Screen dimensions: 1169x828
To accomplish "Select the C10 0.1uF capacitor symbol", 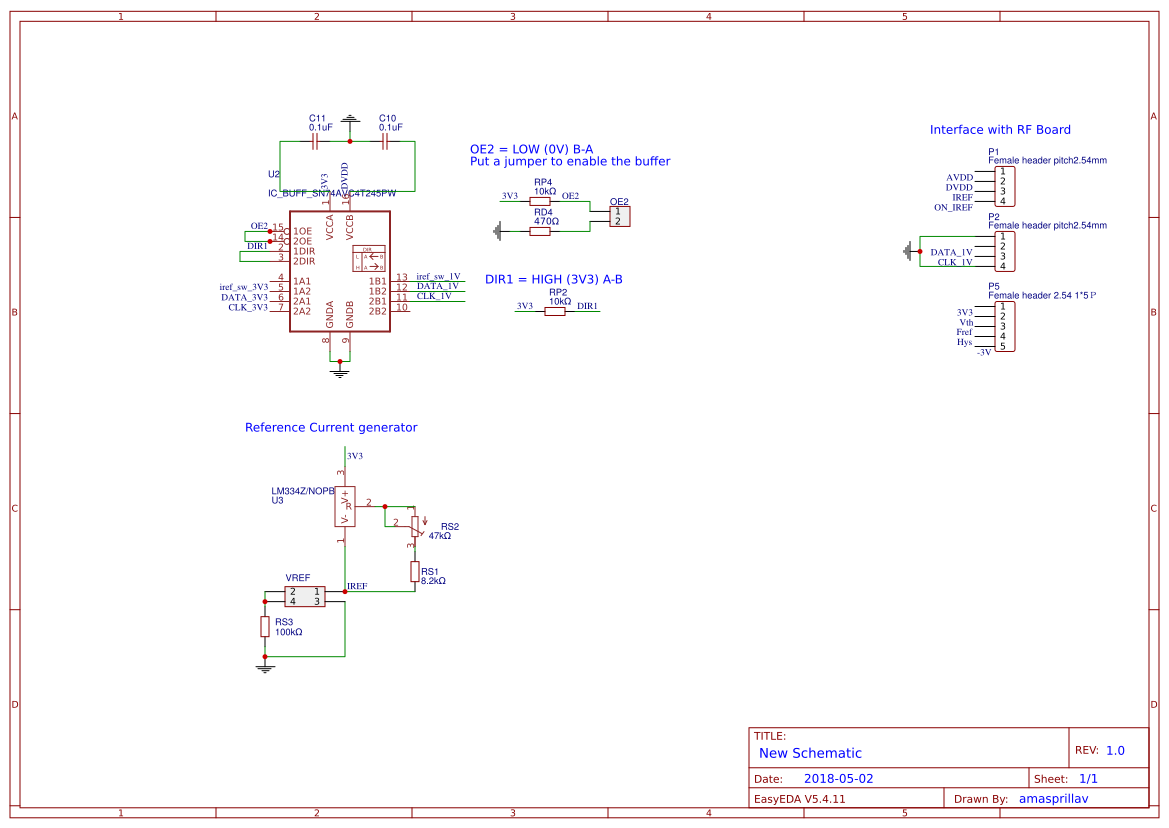I will pos(385,141).
